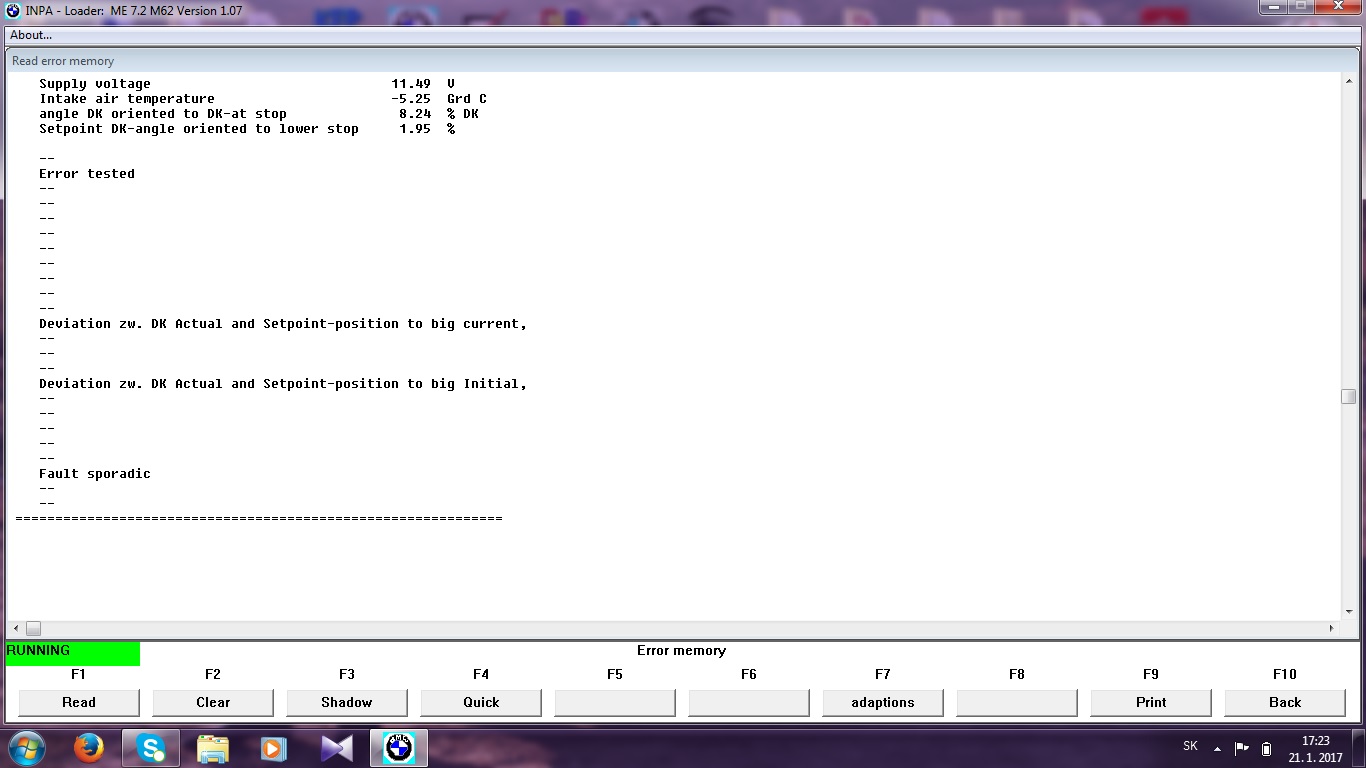Switch to Visual Studio in the taskbar
Viewport: 1366px width, 768px height.
click(336, 748)
